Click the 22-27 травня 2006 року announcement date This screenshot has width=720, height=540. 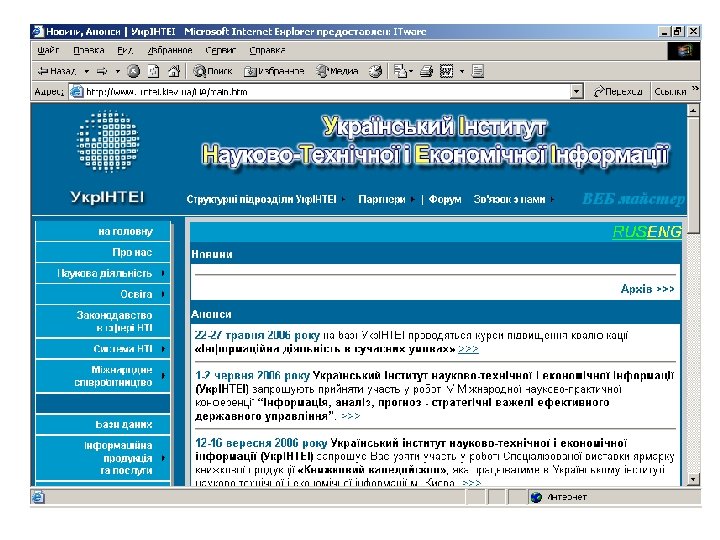point(257,335)
